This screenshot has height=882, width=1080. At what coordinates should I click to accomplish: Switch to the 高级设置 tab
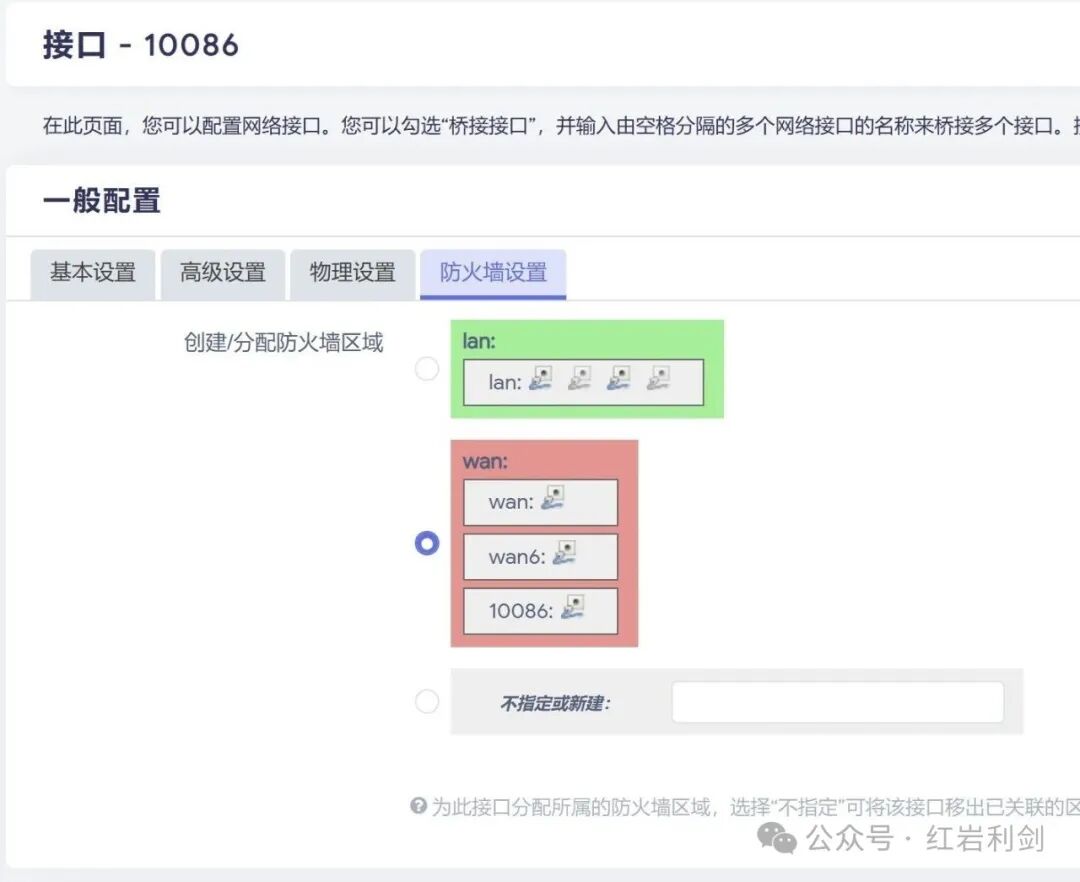[x=222, y=273]
